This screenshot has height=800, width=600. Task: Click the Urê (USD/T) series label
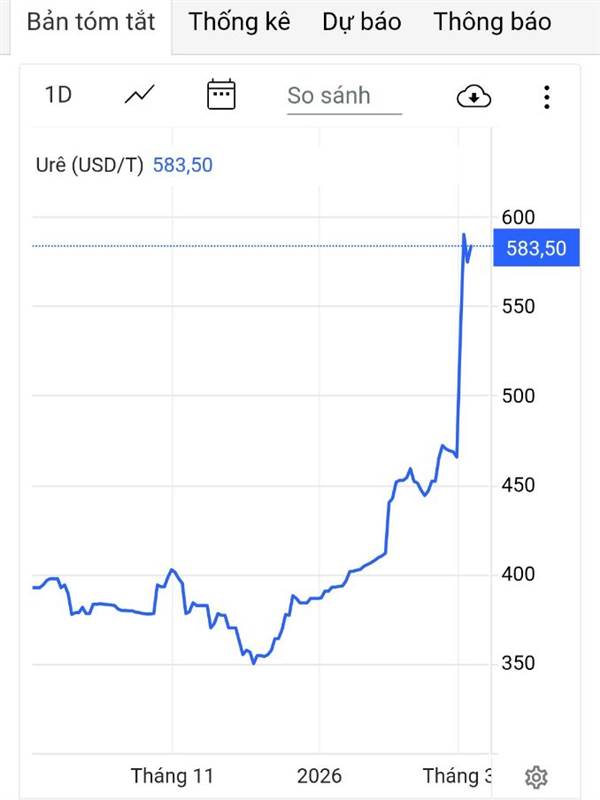88,165
